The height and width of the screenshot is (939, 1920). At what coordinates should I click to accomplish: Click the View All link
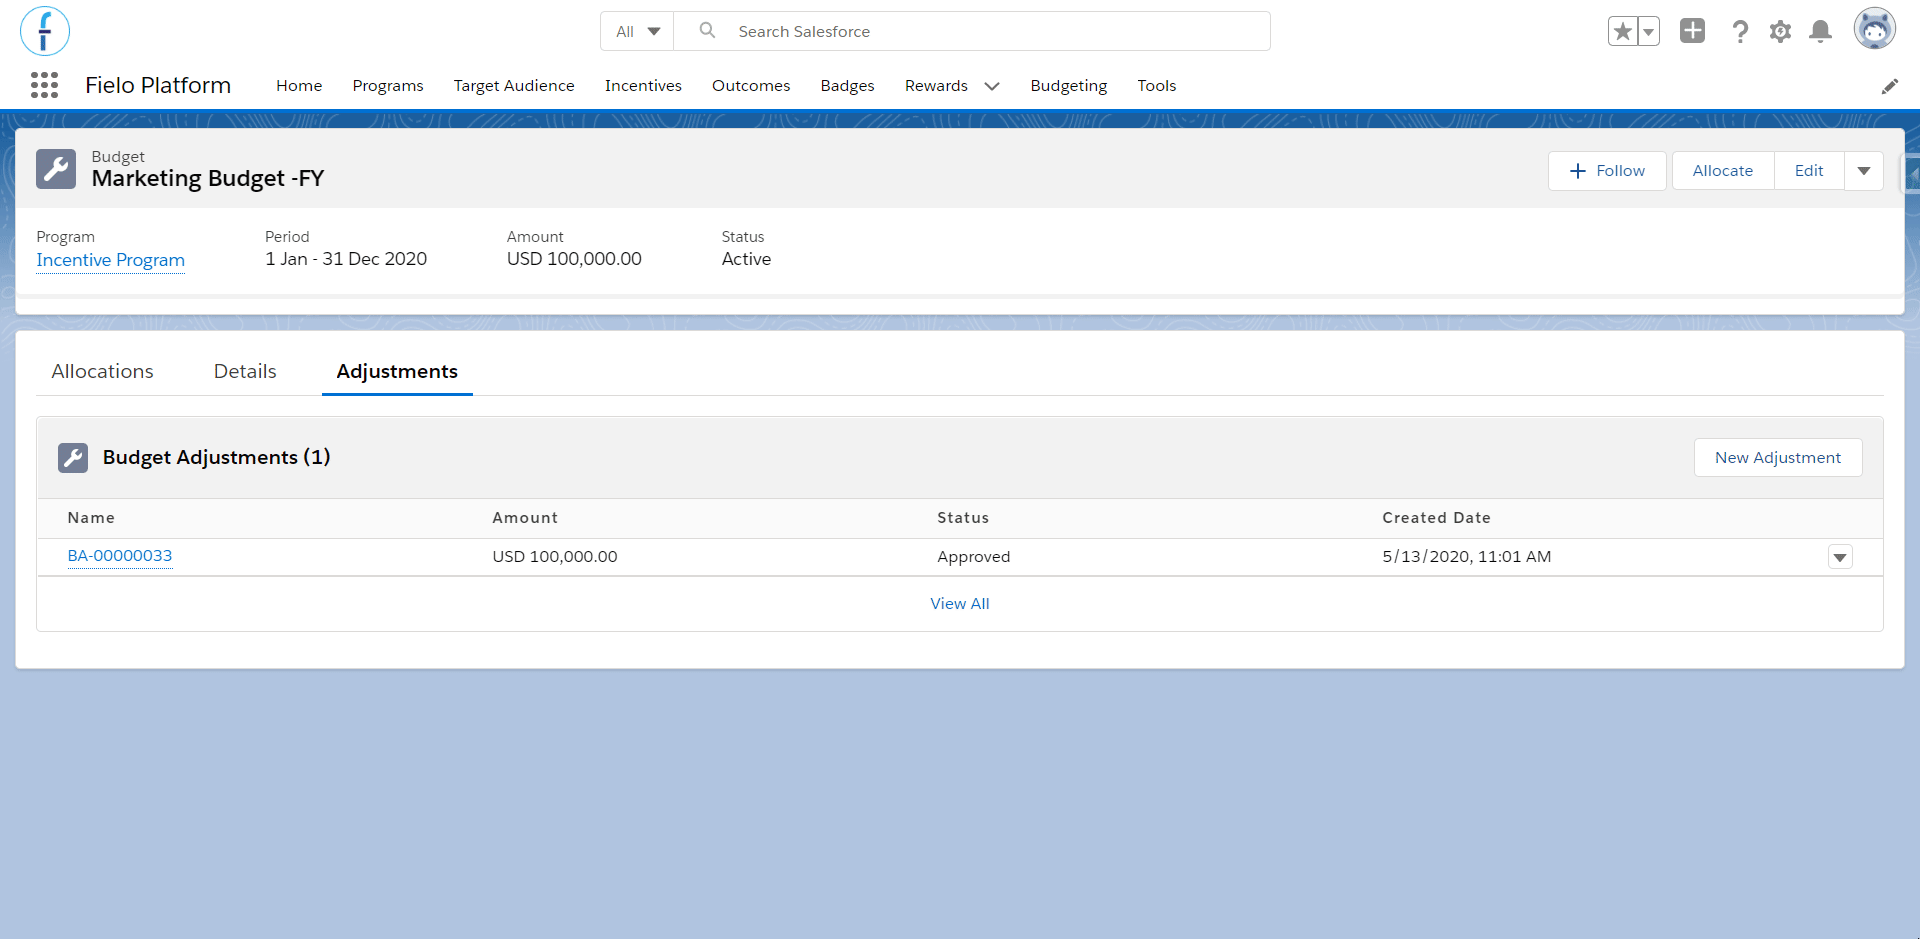click(960, 604)
